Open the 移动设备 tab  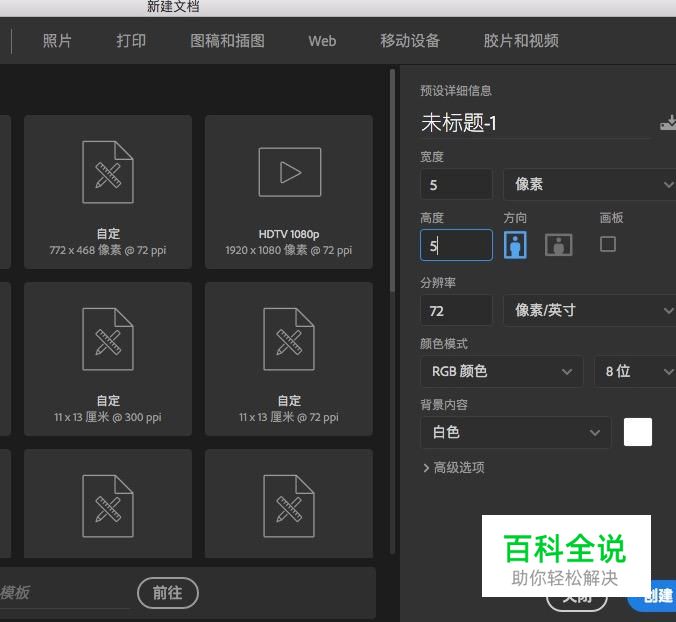tap(410, 41)
